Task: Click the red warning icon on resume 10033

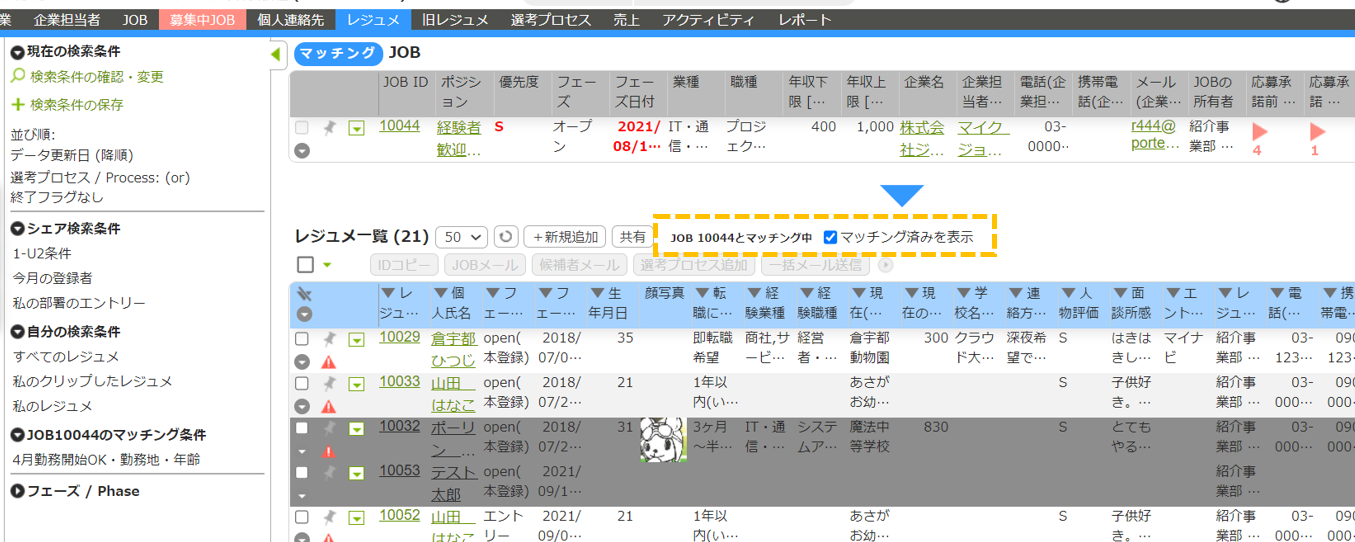Action: [328, 406]
